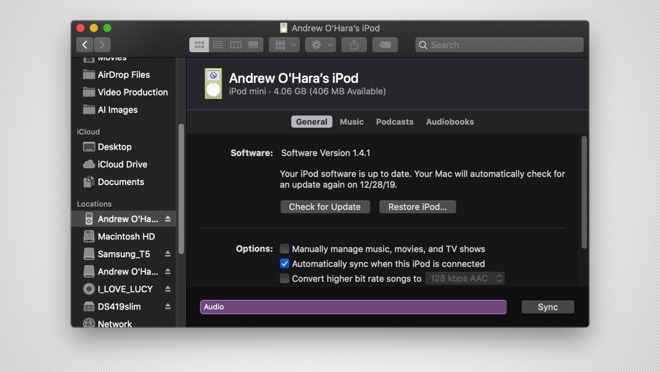Click the Share toolbar icon
The height and width of the screenshot is (372, 660).
click(x=354, y=45)
